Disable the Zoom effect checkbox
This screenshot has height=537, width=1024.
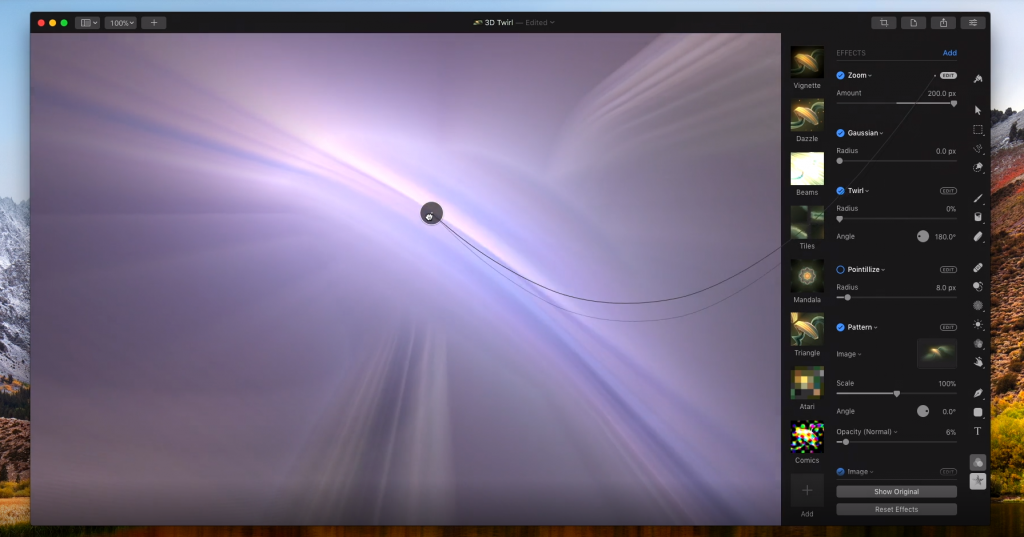[x=840, y=75]
